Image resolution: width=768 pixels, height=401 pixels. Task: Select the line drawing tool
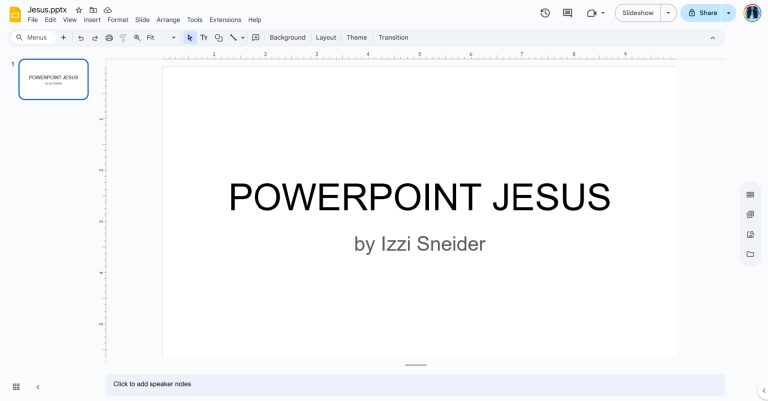coord(233,38)
